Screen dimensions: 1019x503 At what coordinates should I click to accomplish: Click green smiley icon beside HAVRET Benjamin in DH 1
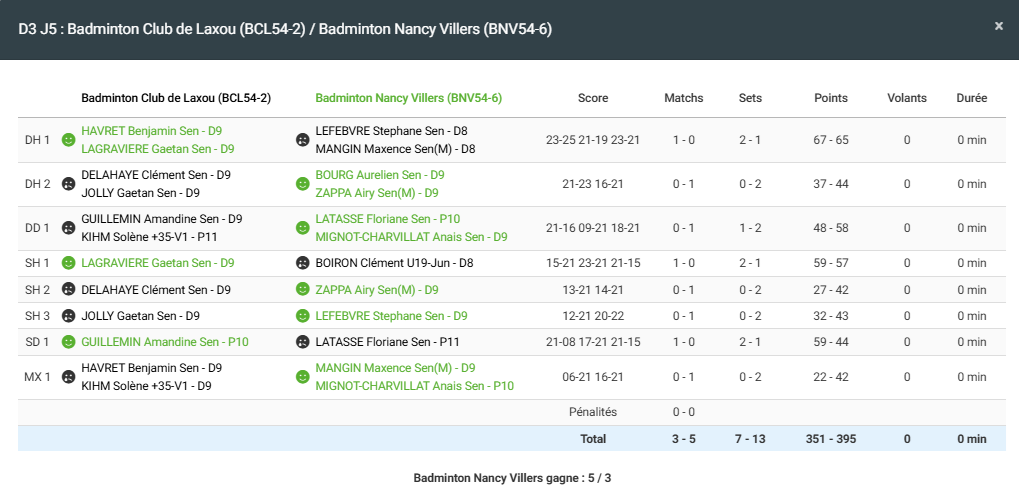point(69,140)
